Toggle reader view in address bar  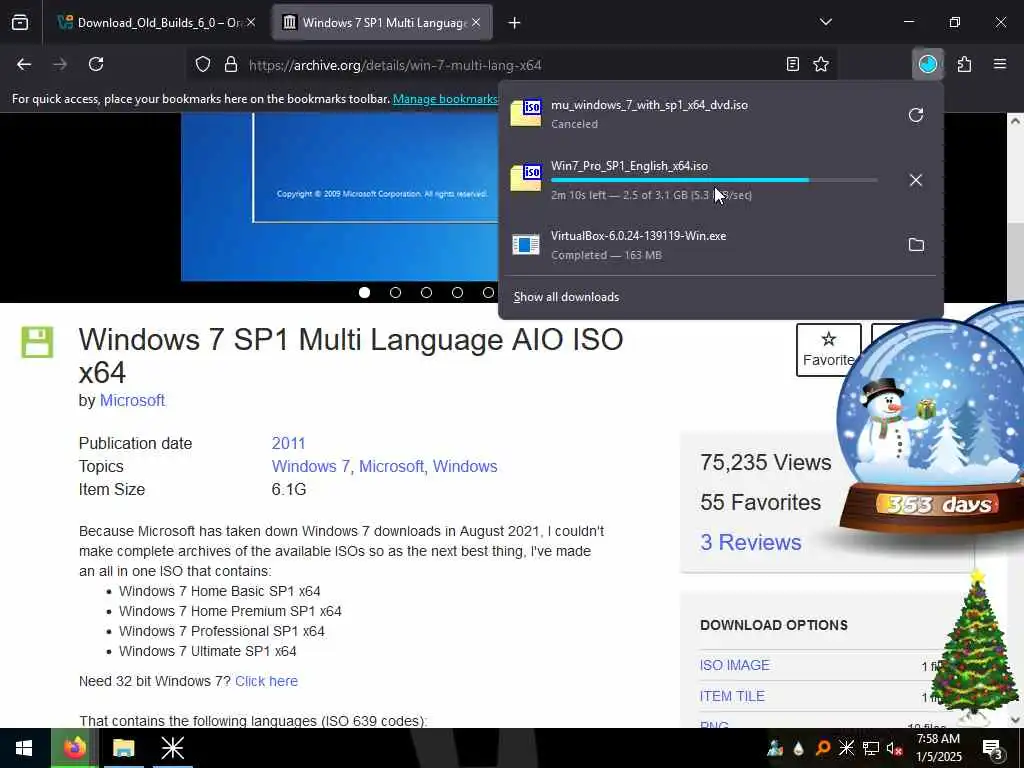point(792,64)
